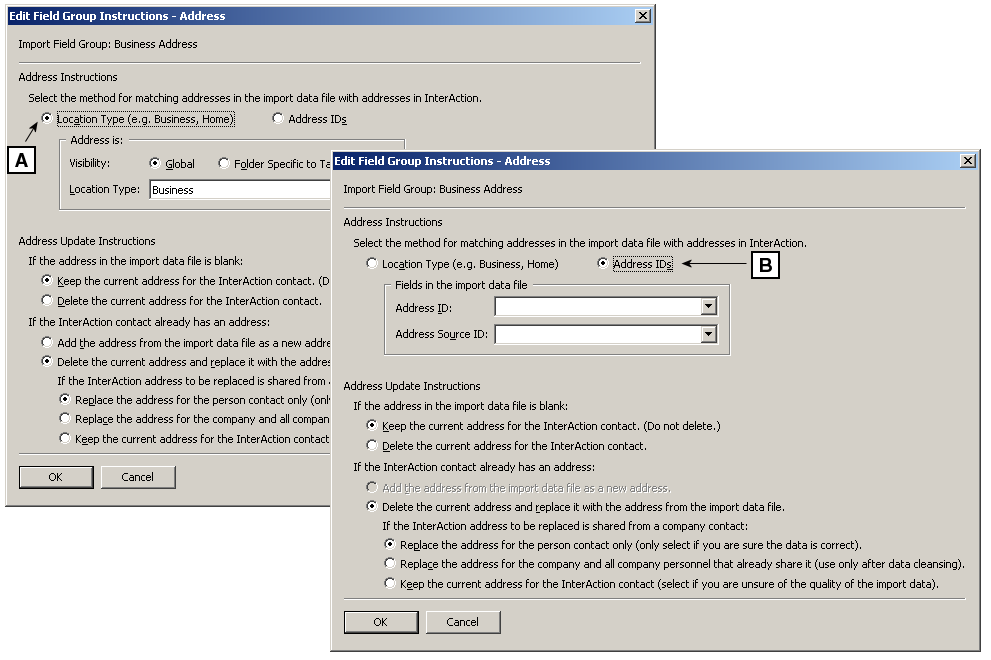Screen dimensions: 991x660
Task: Choose Folder Specific visibility option
Action: [224, 163]
